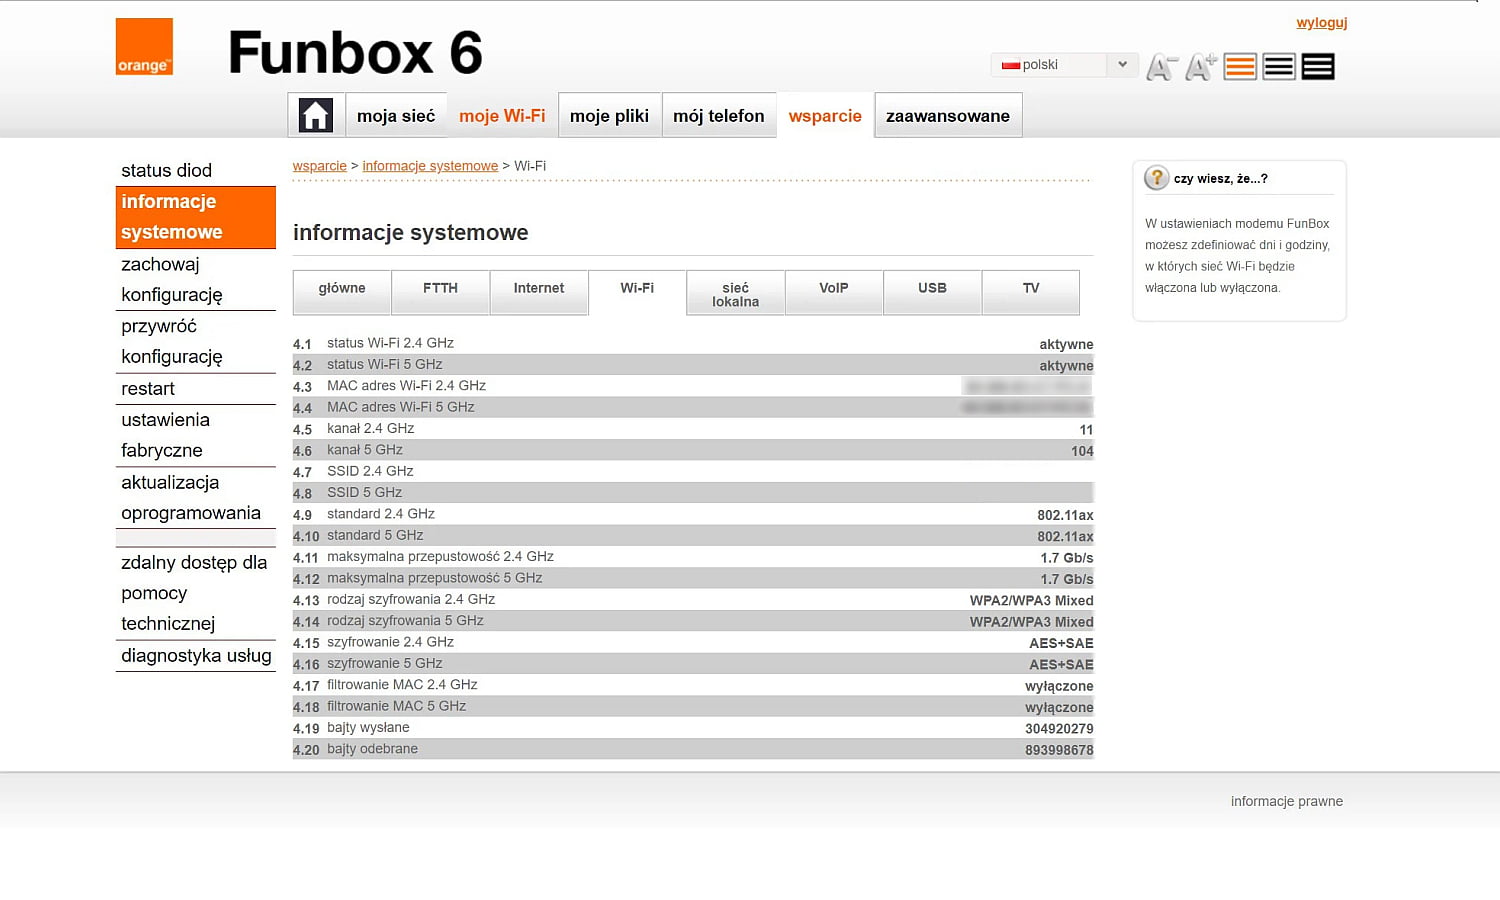Open the informacje prawne link
Viewport: 1500px width, 900px height.
click(1286, 801)
